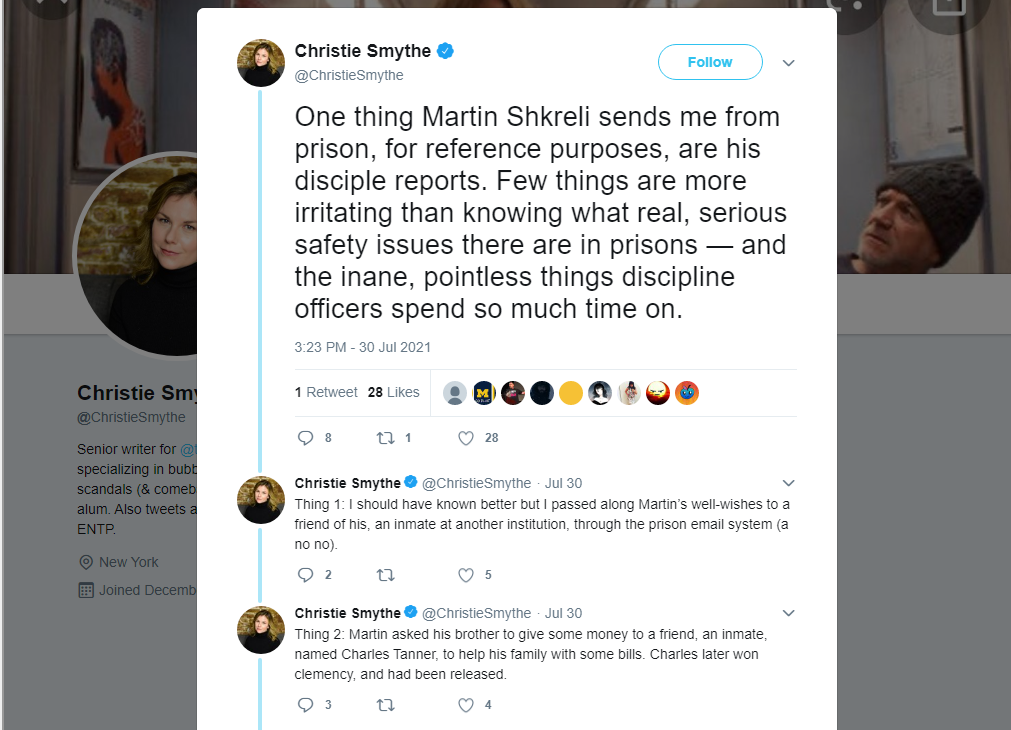
Task: Expand options for the Thing 1 tweet
Action: [788, 483]
